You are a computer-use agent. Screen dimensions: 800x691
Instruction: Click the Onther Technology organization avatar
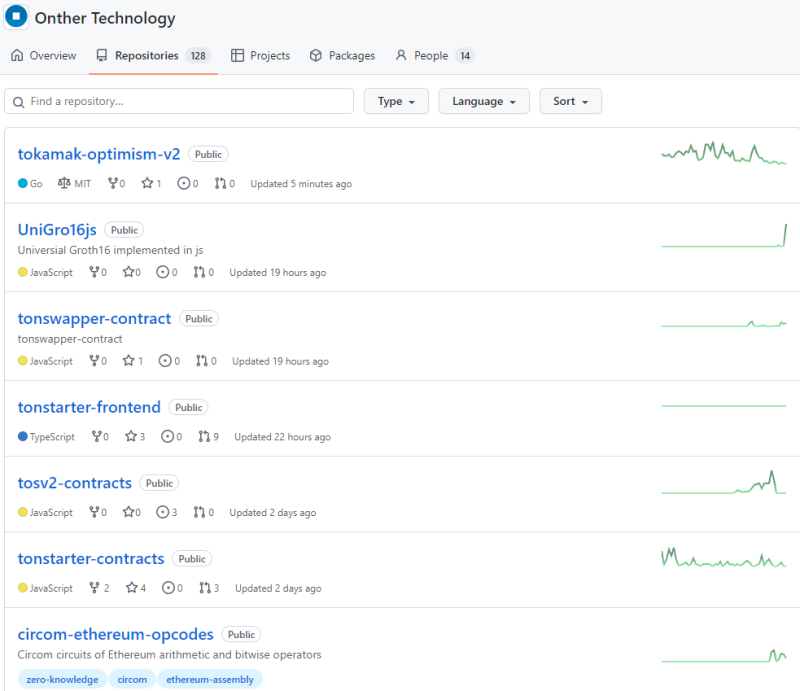(16, 17)
